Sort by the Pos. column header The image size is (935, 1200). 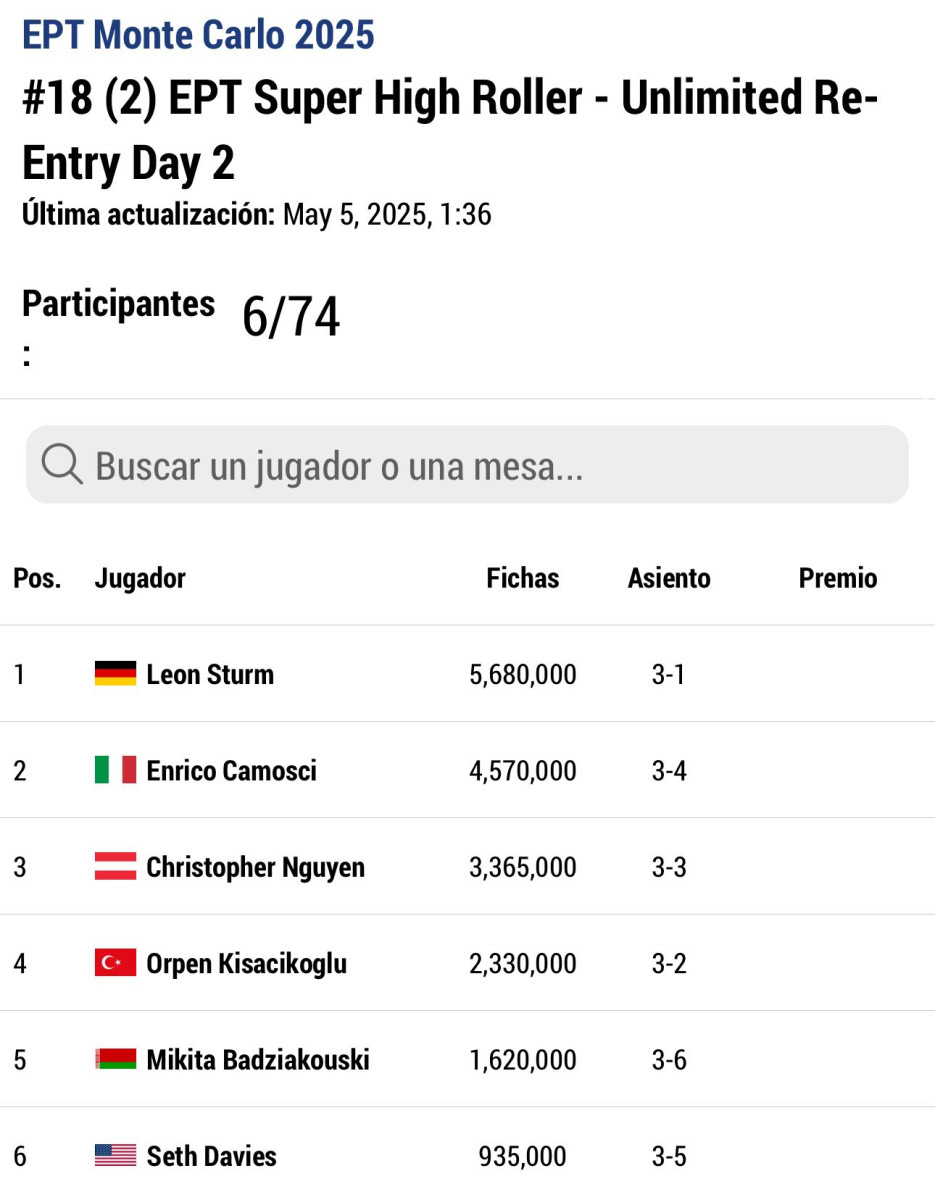[x=37, y=578]
